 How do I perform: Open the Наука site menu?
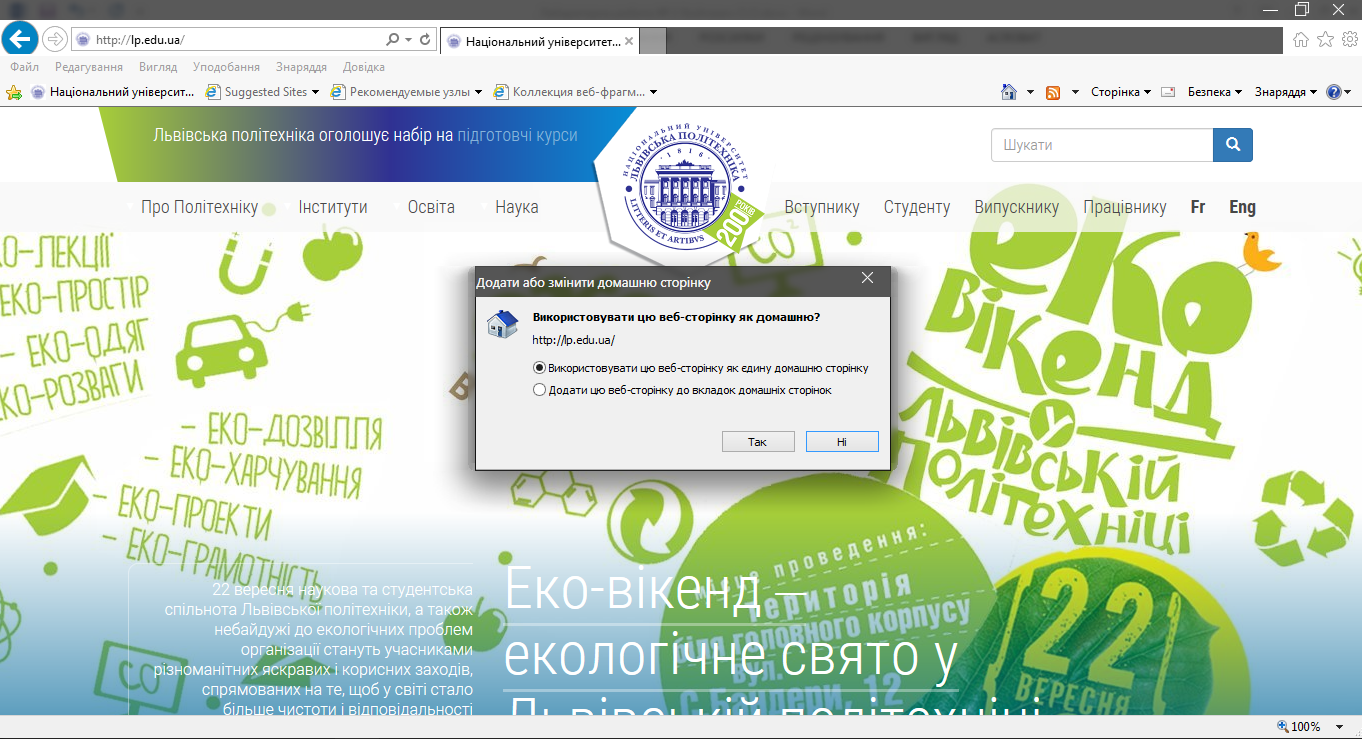tap(516, 207)
